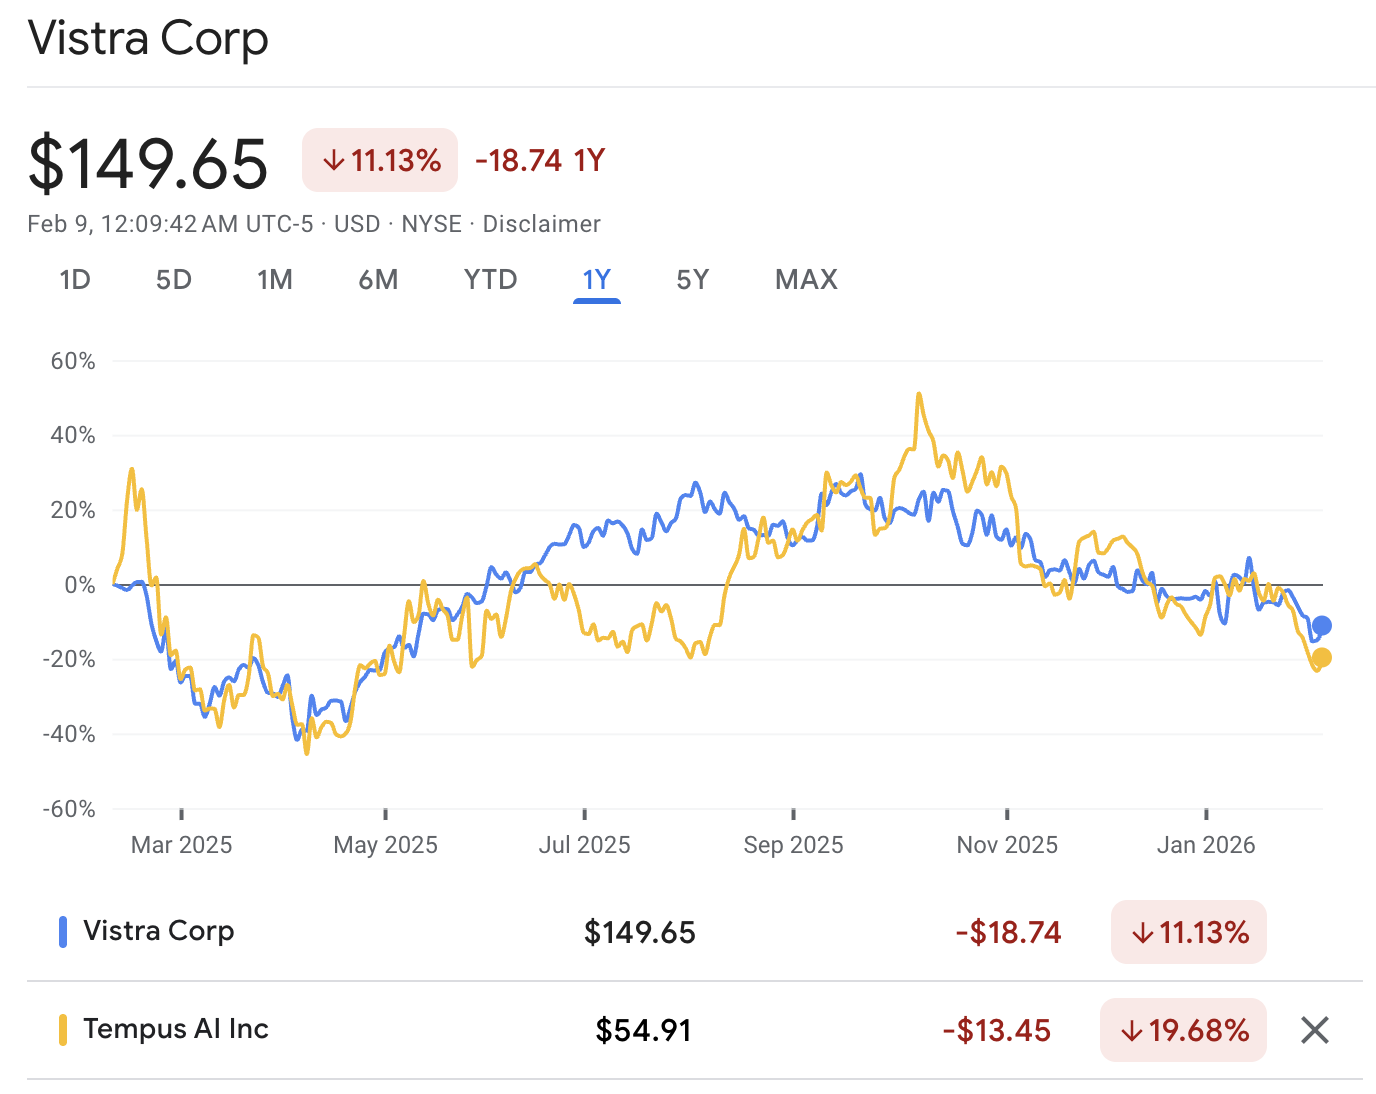
Task: Switch to the 5Y time range
Action: pos(691,280)
